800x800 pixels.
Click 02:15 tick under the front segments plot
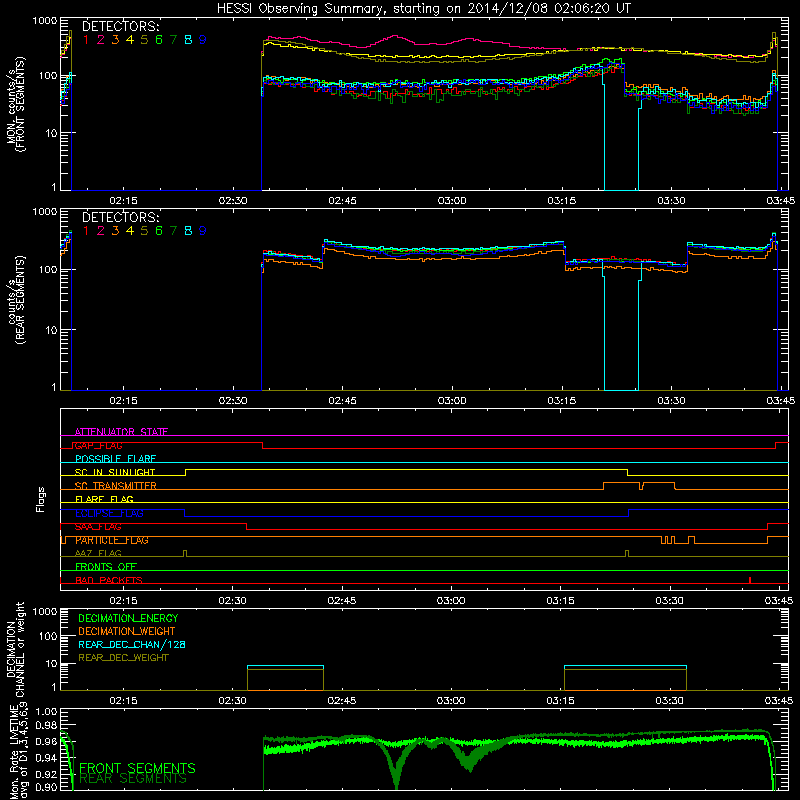pos(123,201)
